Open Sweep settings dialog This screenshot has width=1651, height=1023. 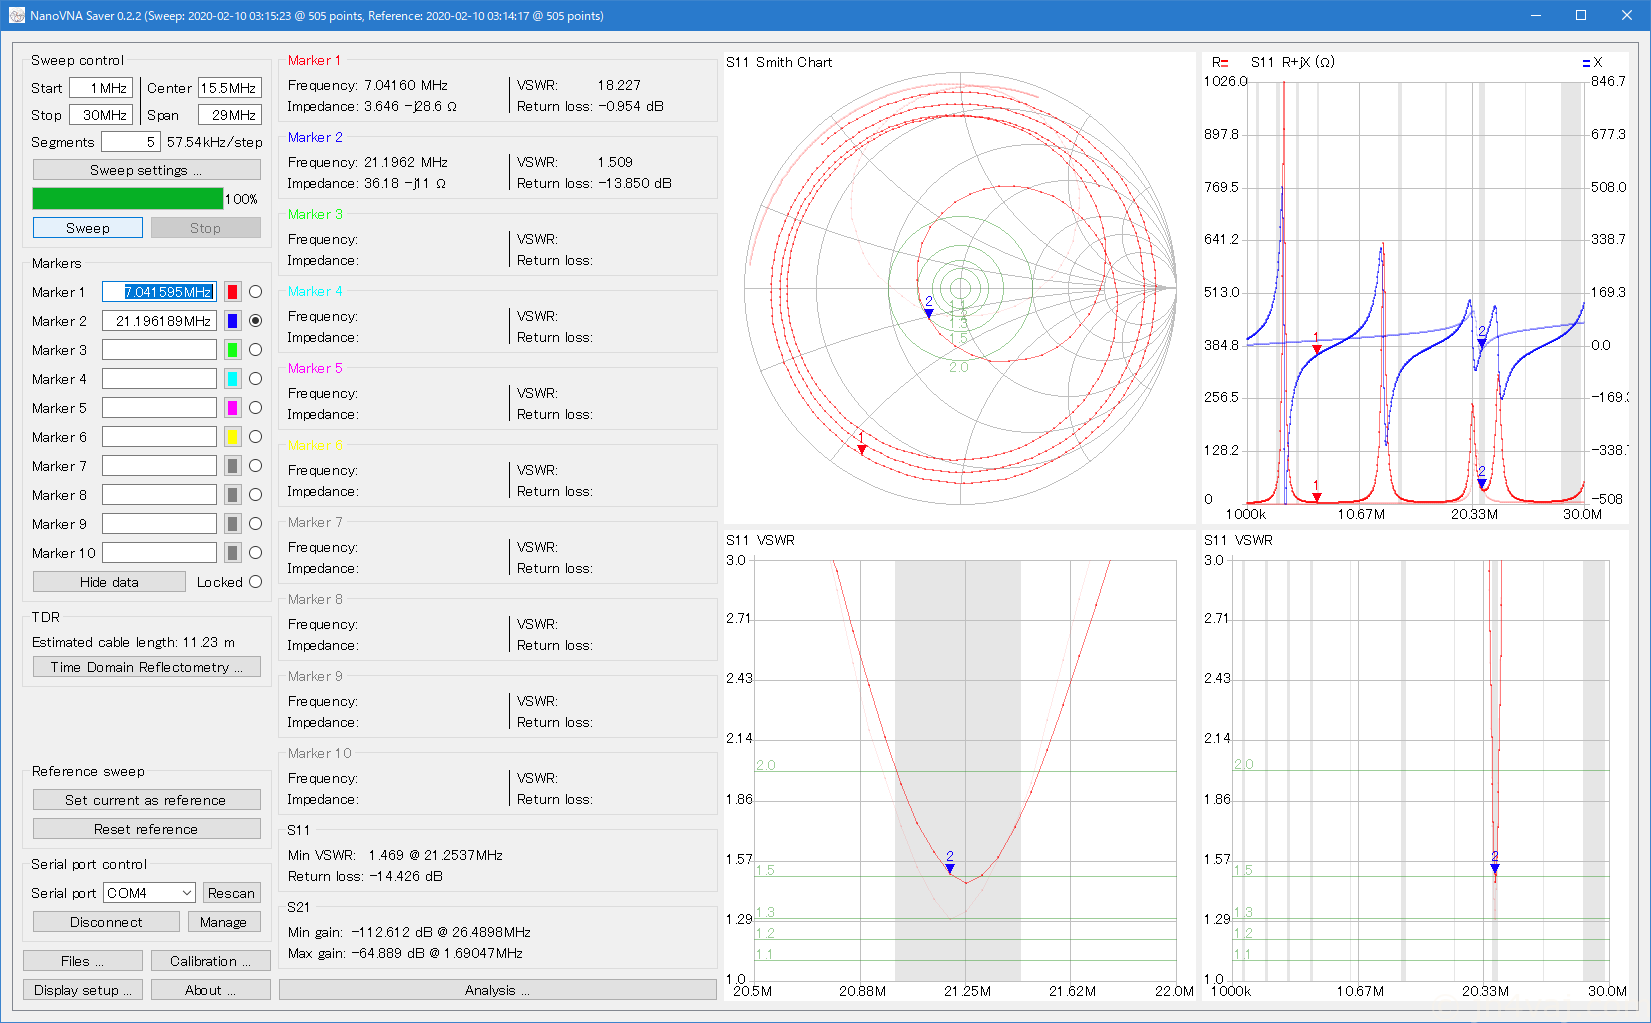(x=147, y=170)
